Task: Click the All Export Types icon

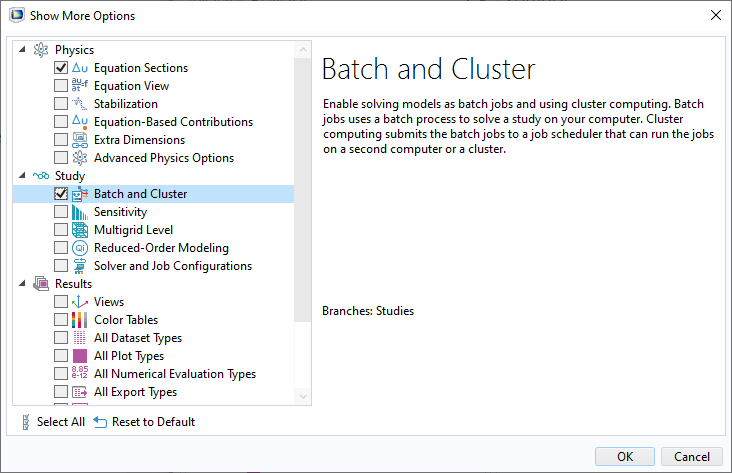Action: 80,392
